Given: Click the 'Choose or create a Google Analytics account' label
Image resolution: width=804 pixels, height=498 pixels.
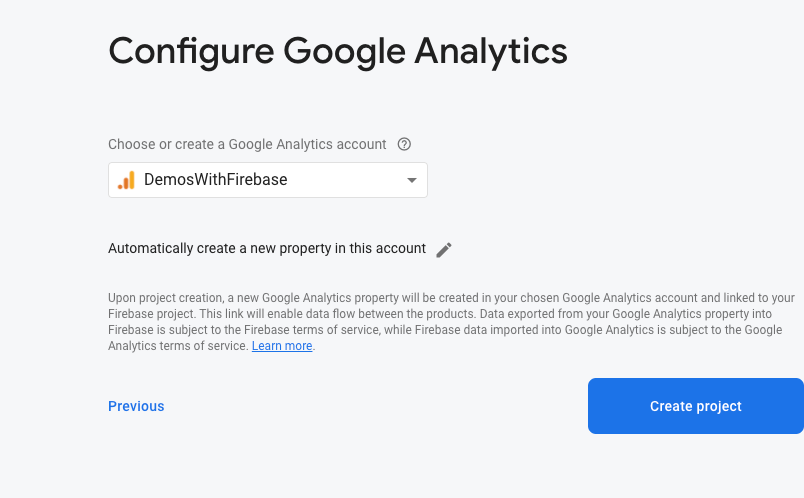Looking at the screenshot, I should coord(247,144).
